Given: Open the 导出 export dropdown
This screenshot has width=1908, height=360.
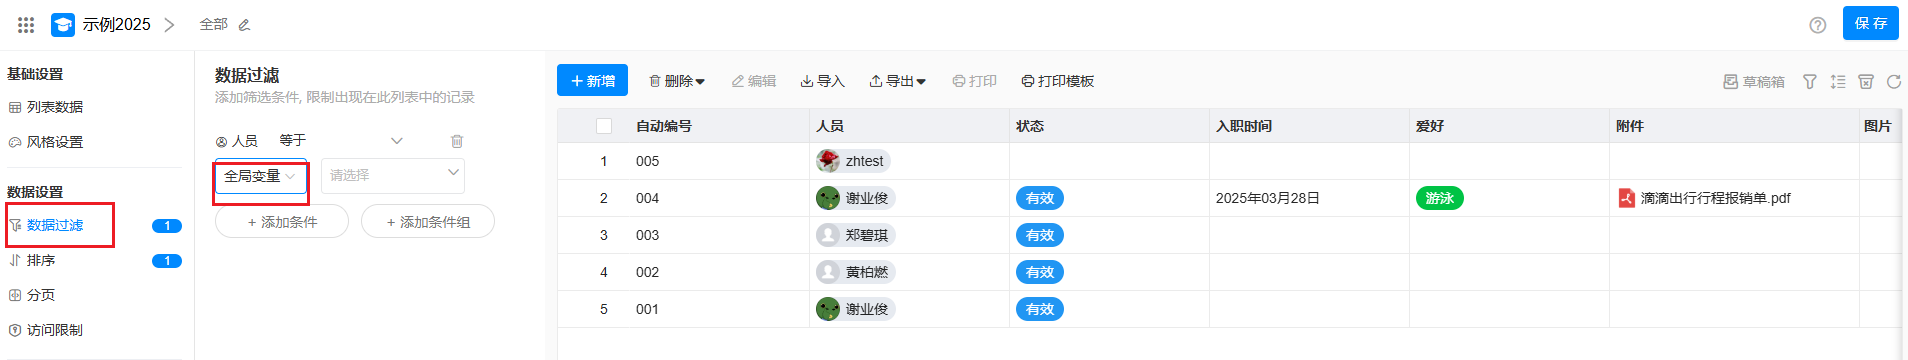Looking at the screenshot, I should [x=897, y=81].
